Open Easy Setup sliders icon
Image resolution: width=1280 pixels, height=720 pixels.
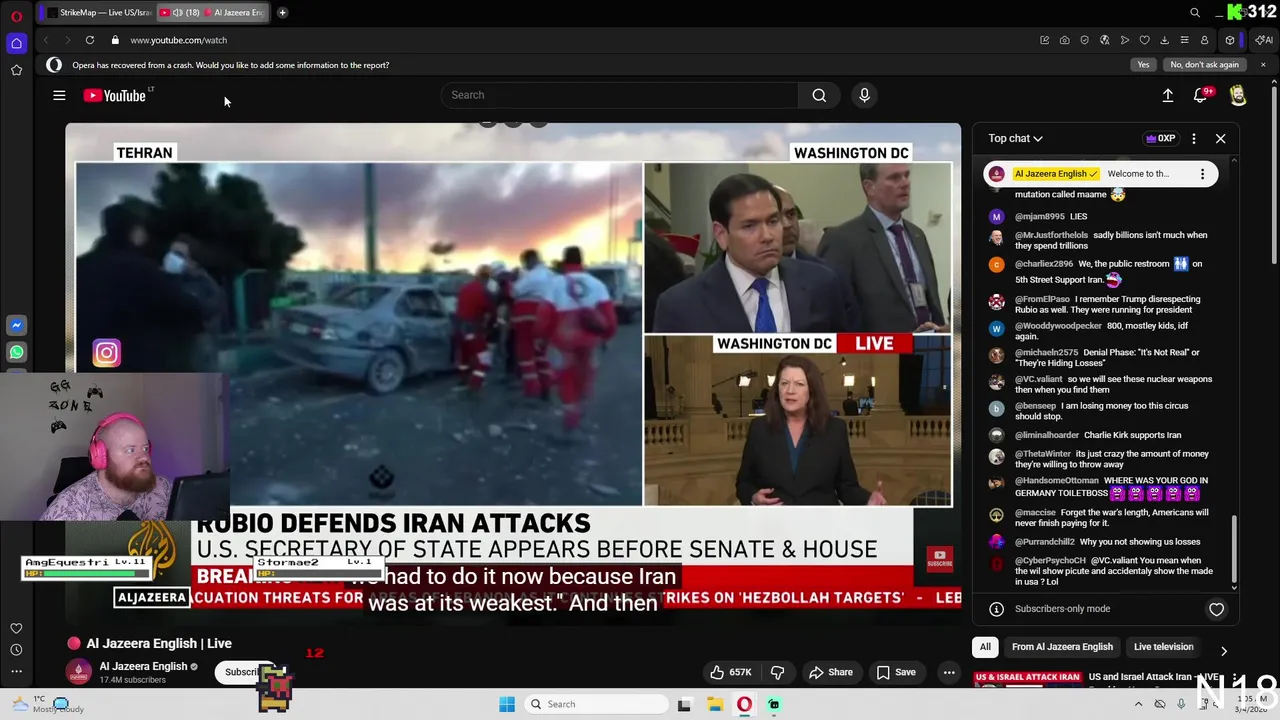click(1184, 40)
